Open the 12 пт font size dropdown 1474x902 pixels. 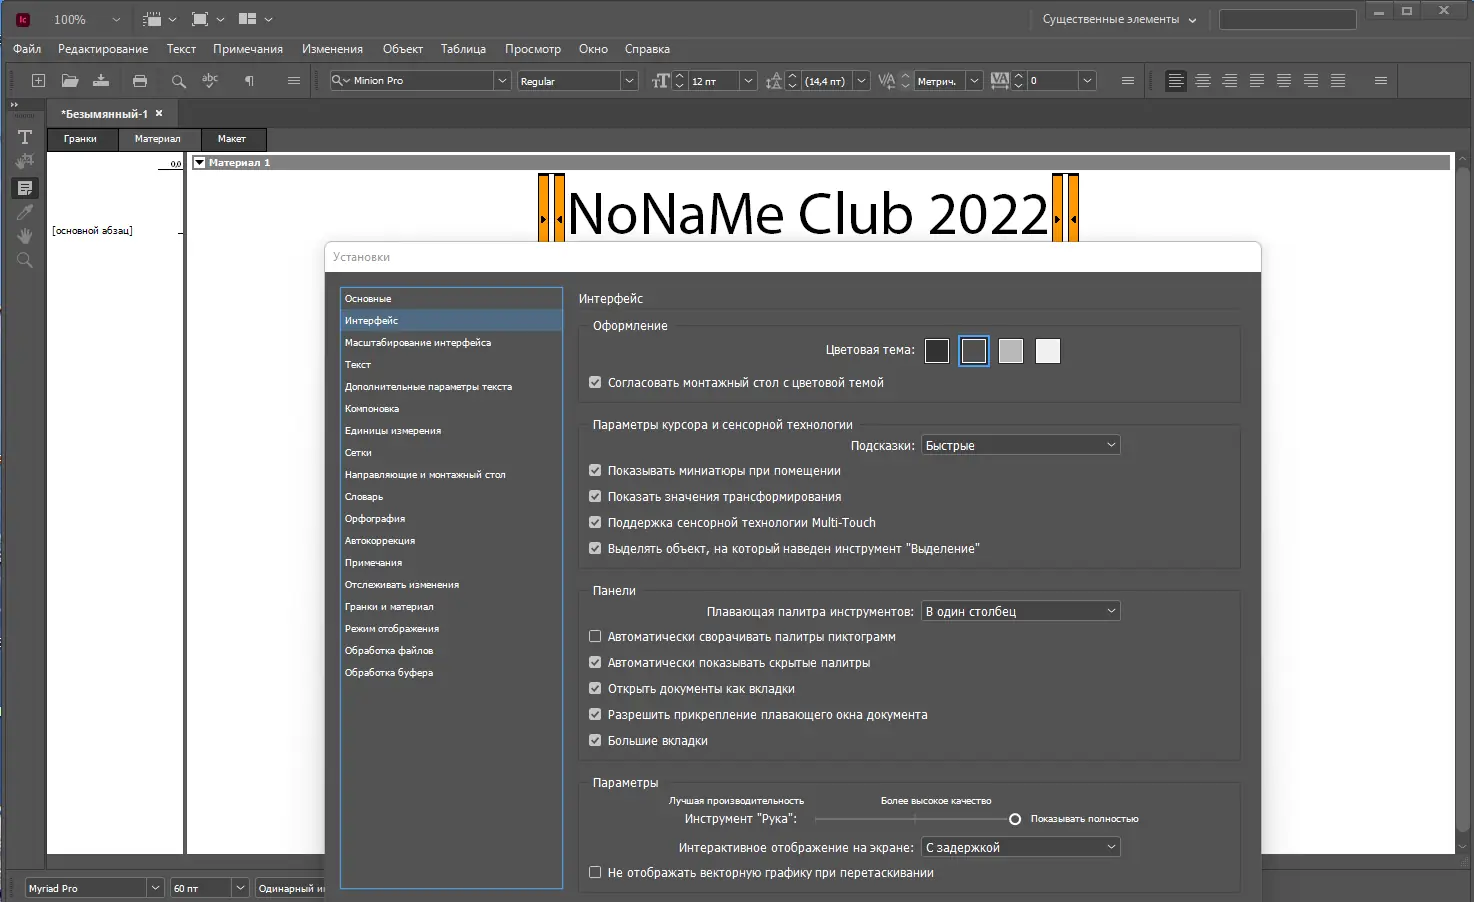click(748, 81)
